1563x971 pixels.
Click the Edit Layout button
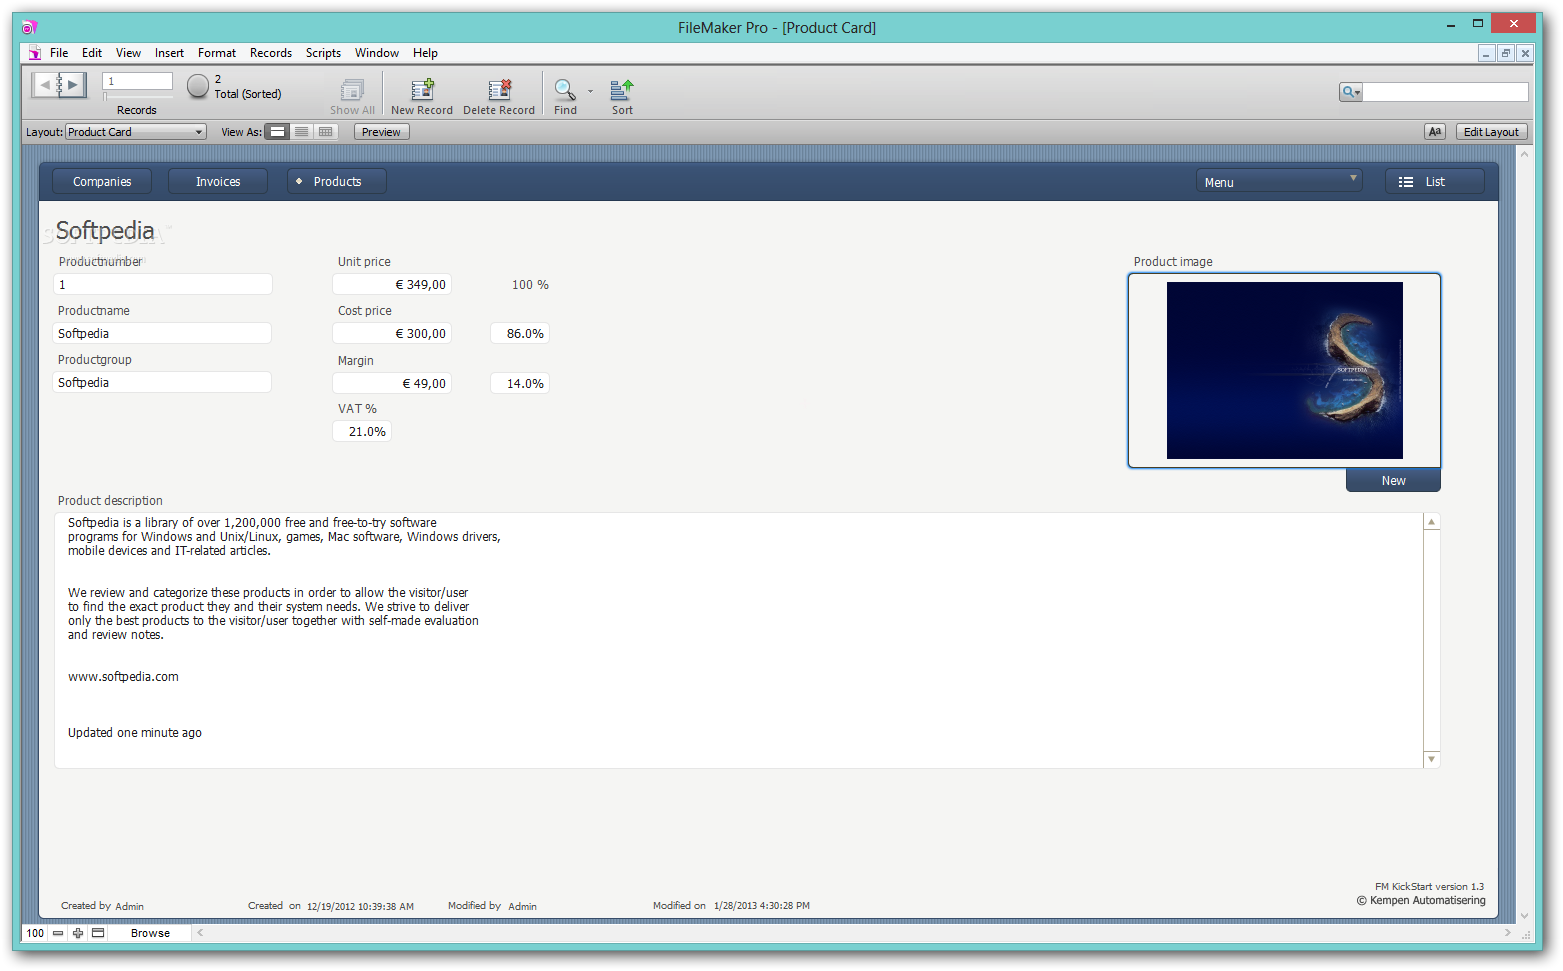(x=1491, y=132)
